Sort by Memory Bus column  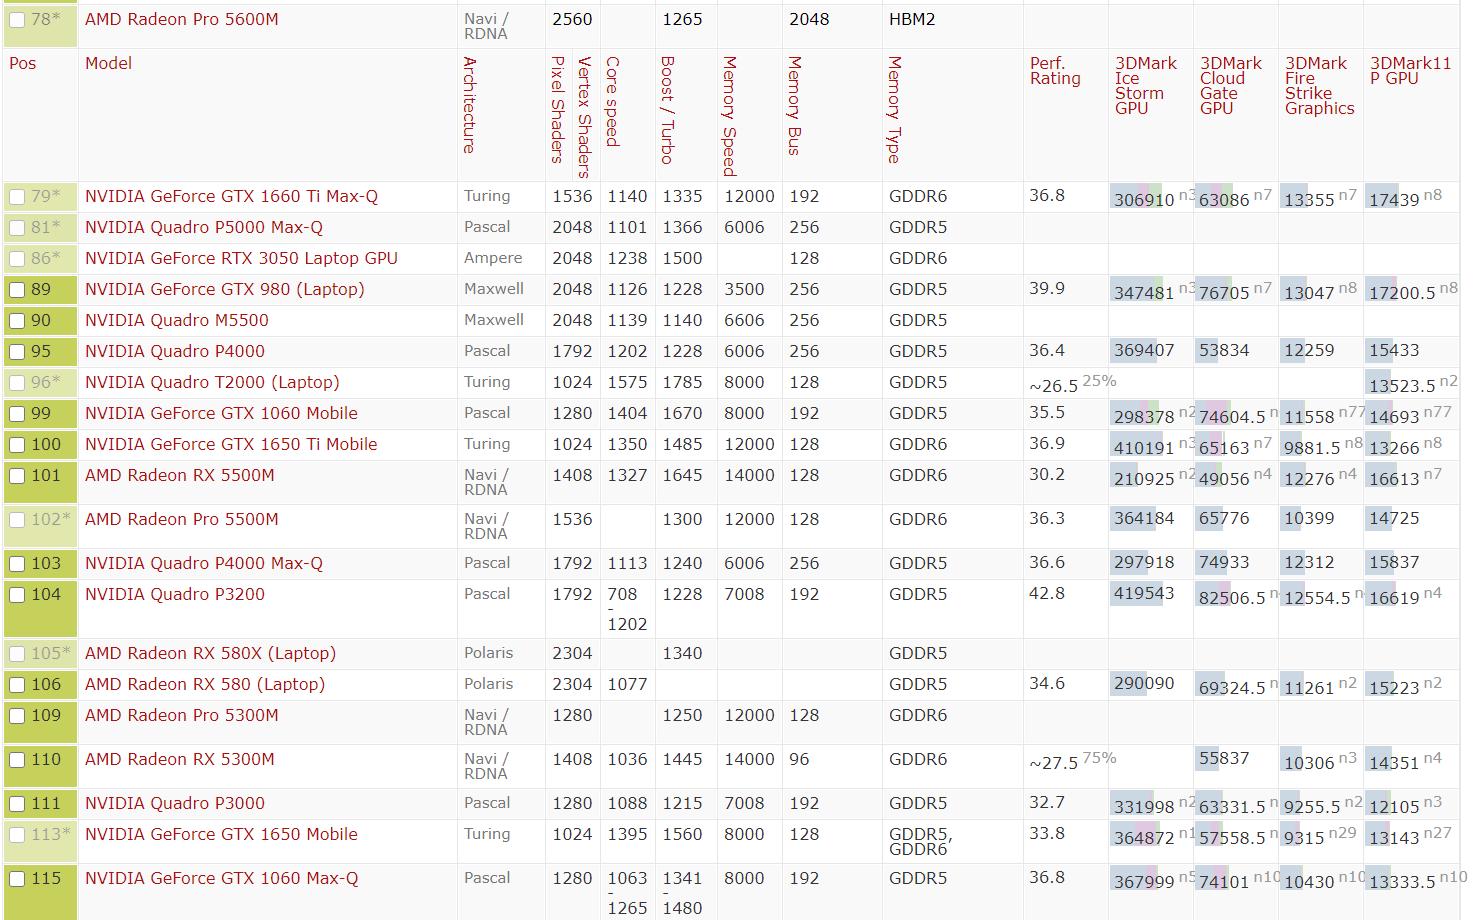(x=795, y=105)
